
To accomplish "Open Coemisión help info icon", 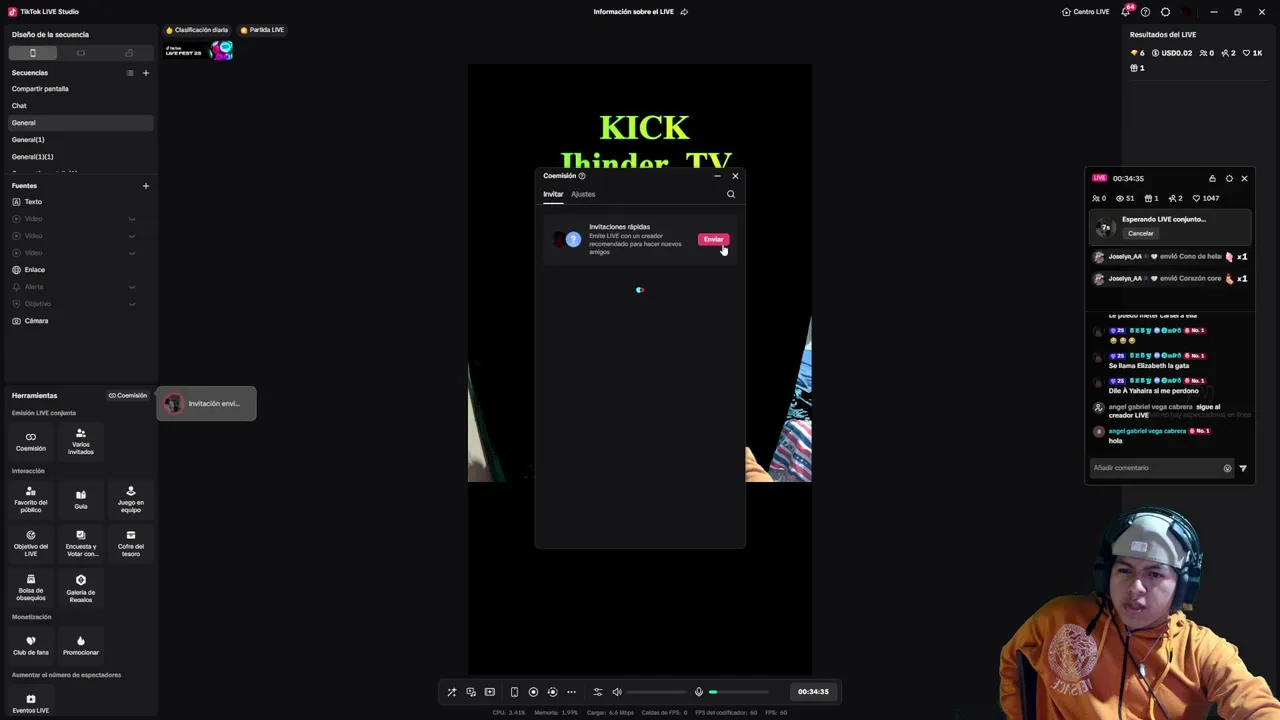I will [582, 176].
